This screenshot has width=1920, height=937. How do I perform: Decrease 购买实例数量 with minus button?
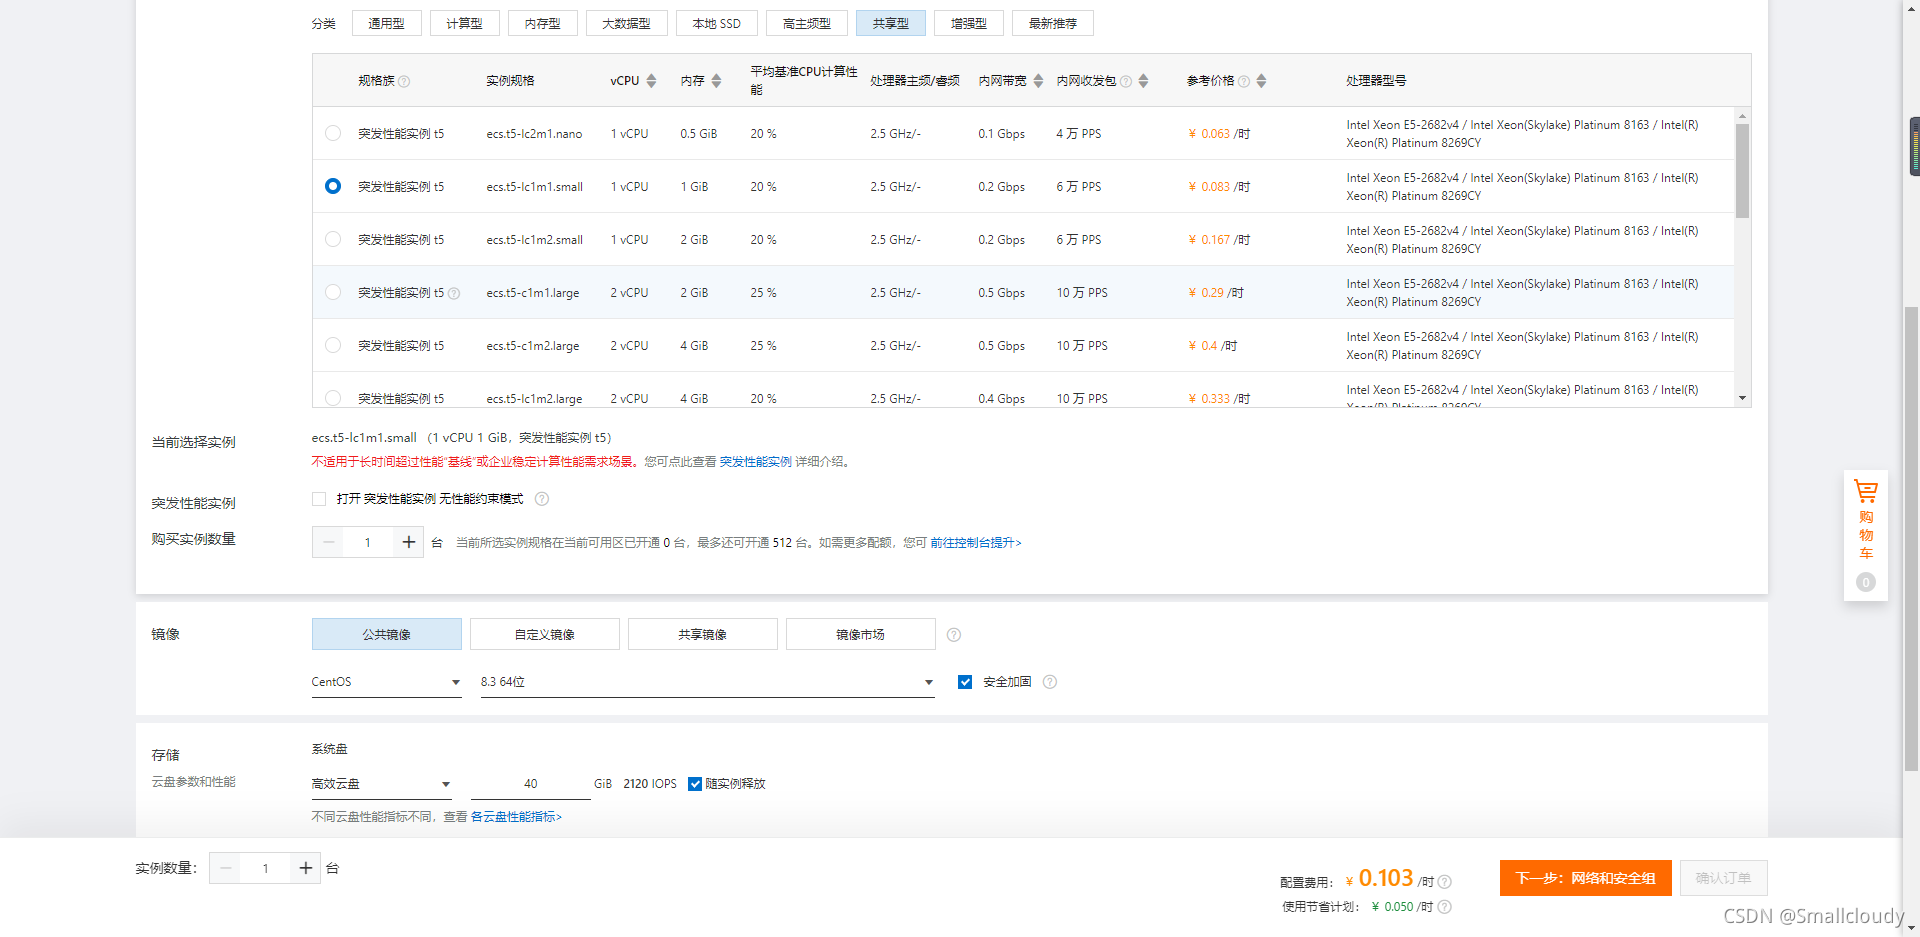[x=328, y=542]
